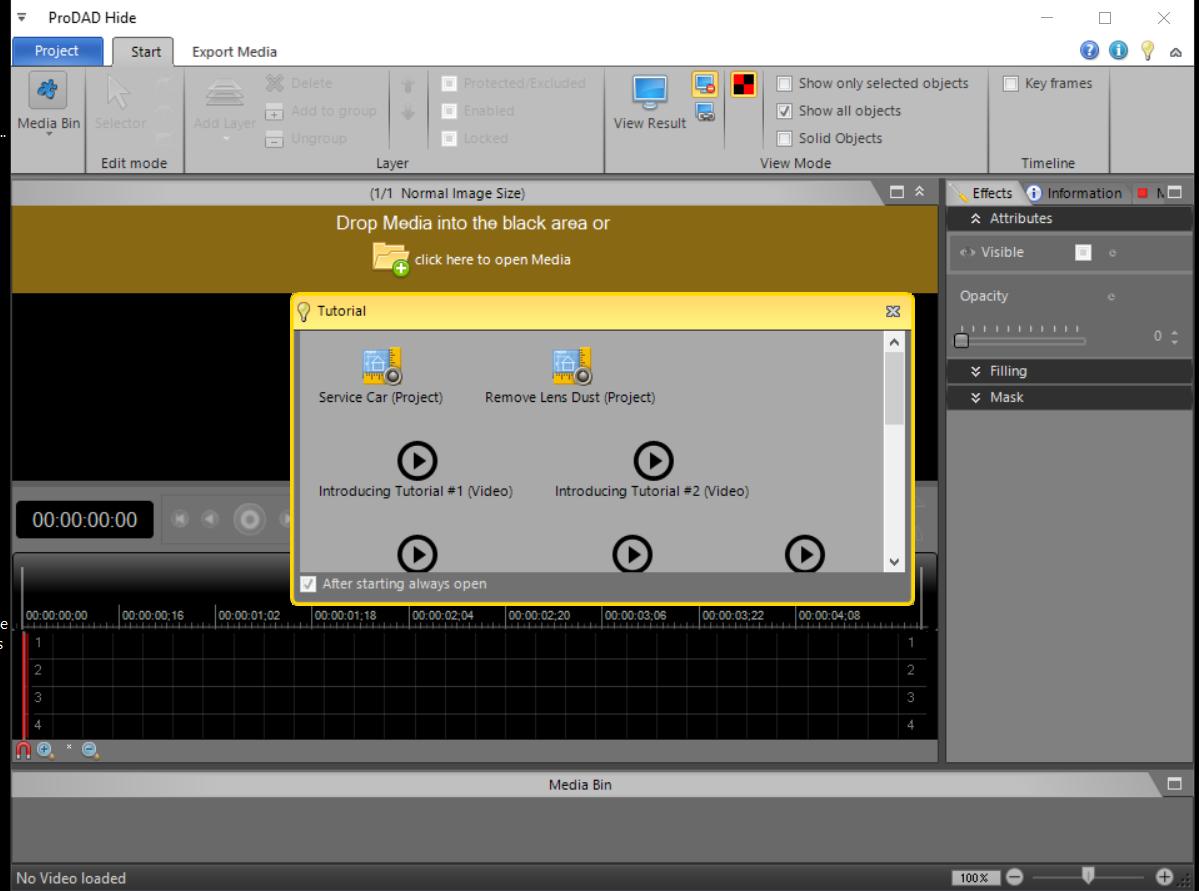Click the yellow lightbulb tutorial icon
The image size is (1199, 891).
(1147, 50)
